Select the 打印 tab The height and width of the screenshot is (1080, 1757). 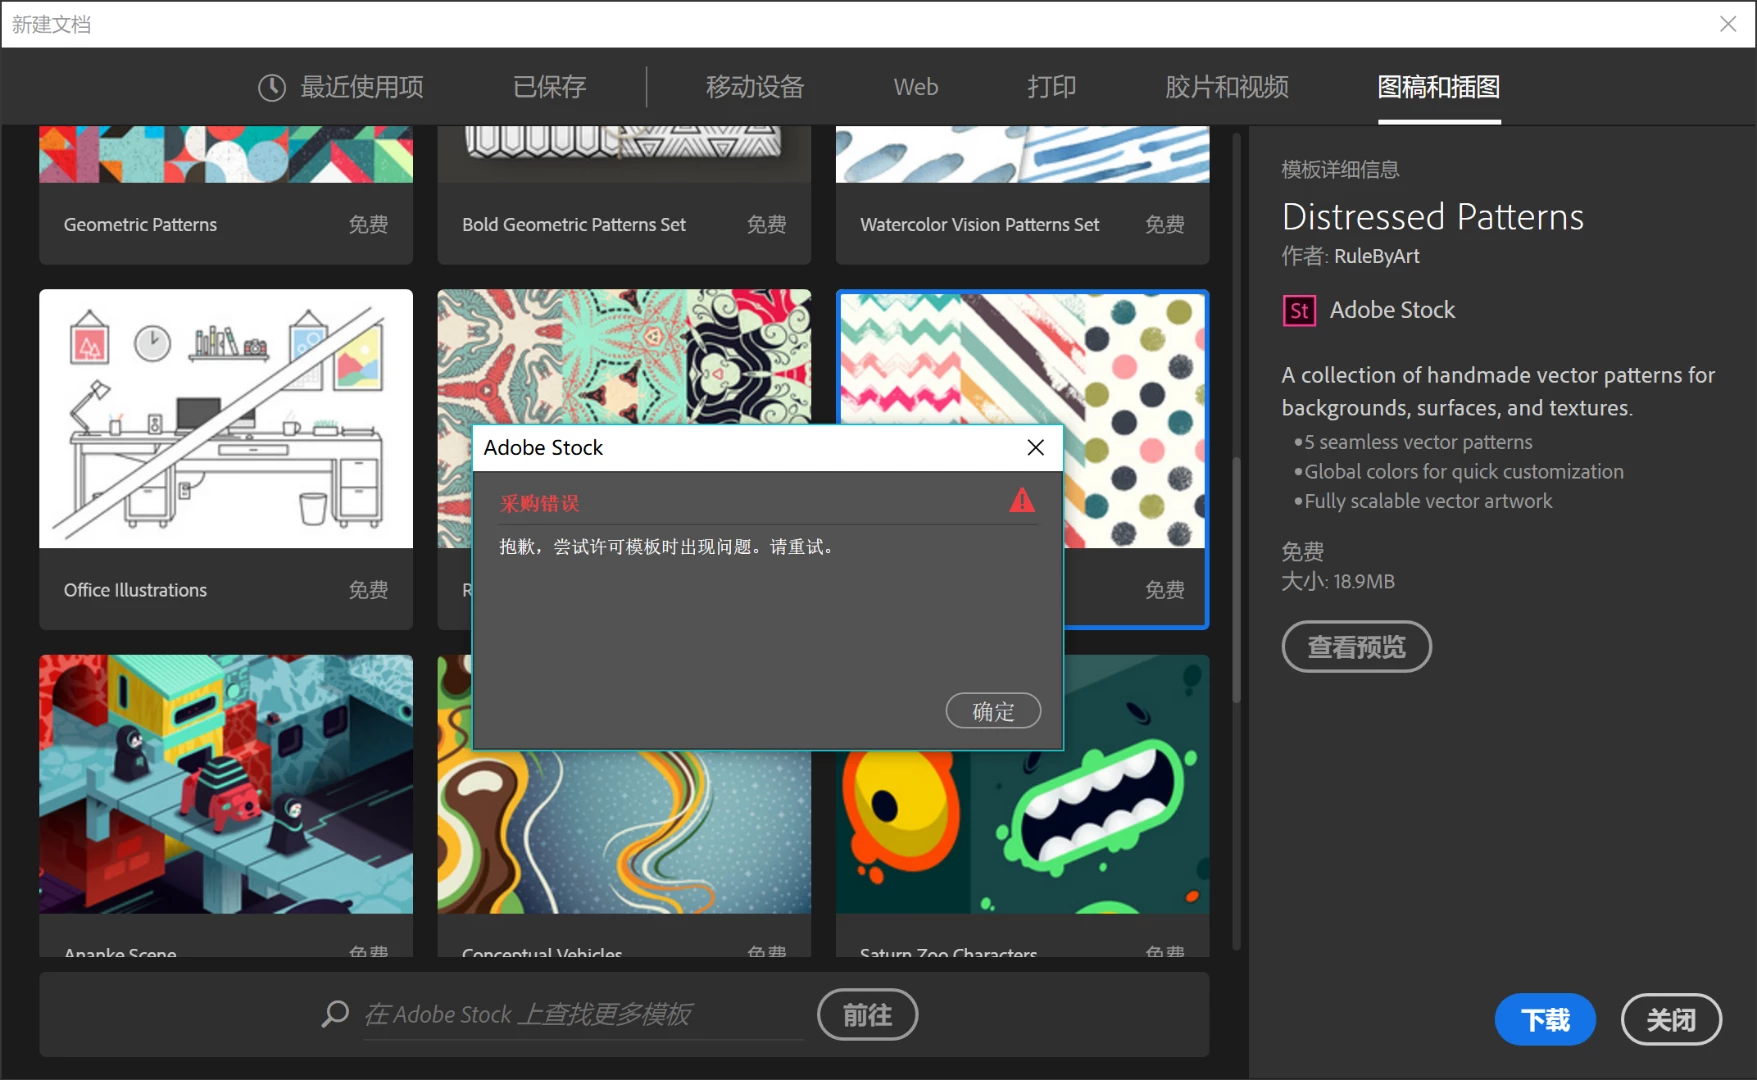1051,87
